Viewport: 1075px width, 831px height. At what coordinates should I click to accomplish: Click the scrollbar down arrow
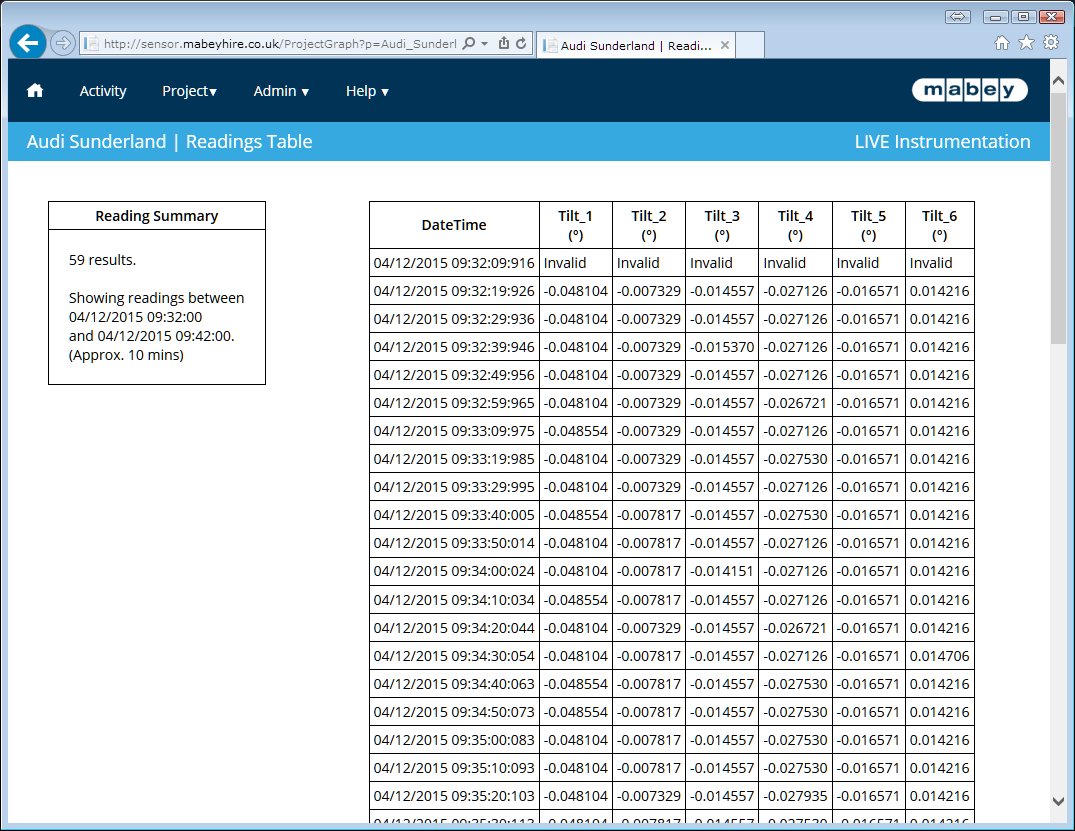(x=1059, y=801)
